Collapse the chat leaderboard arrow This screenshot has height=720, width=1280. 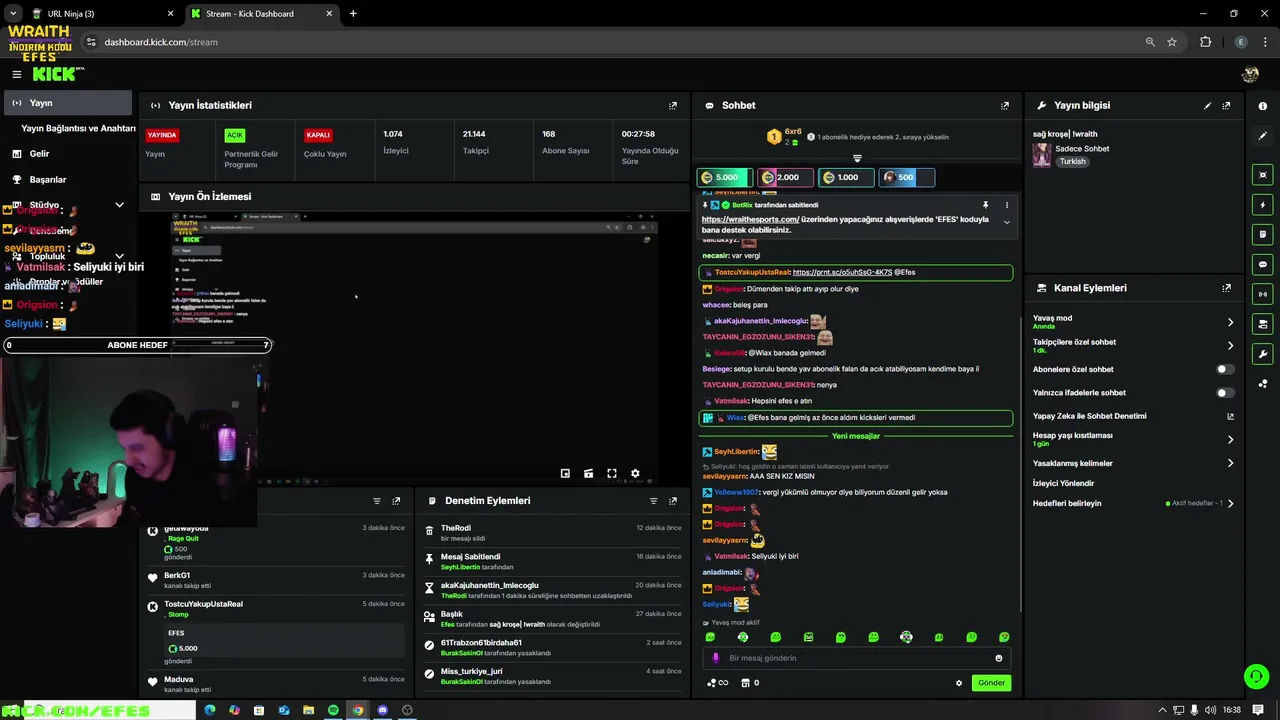(857, 158)
